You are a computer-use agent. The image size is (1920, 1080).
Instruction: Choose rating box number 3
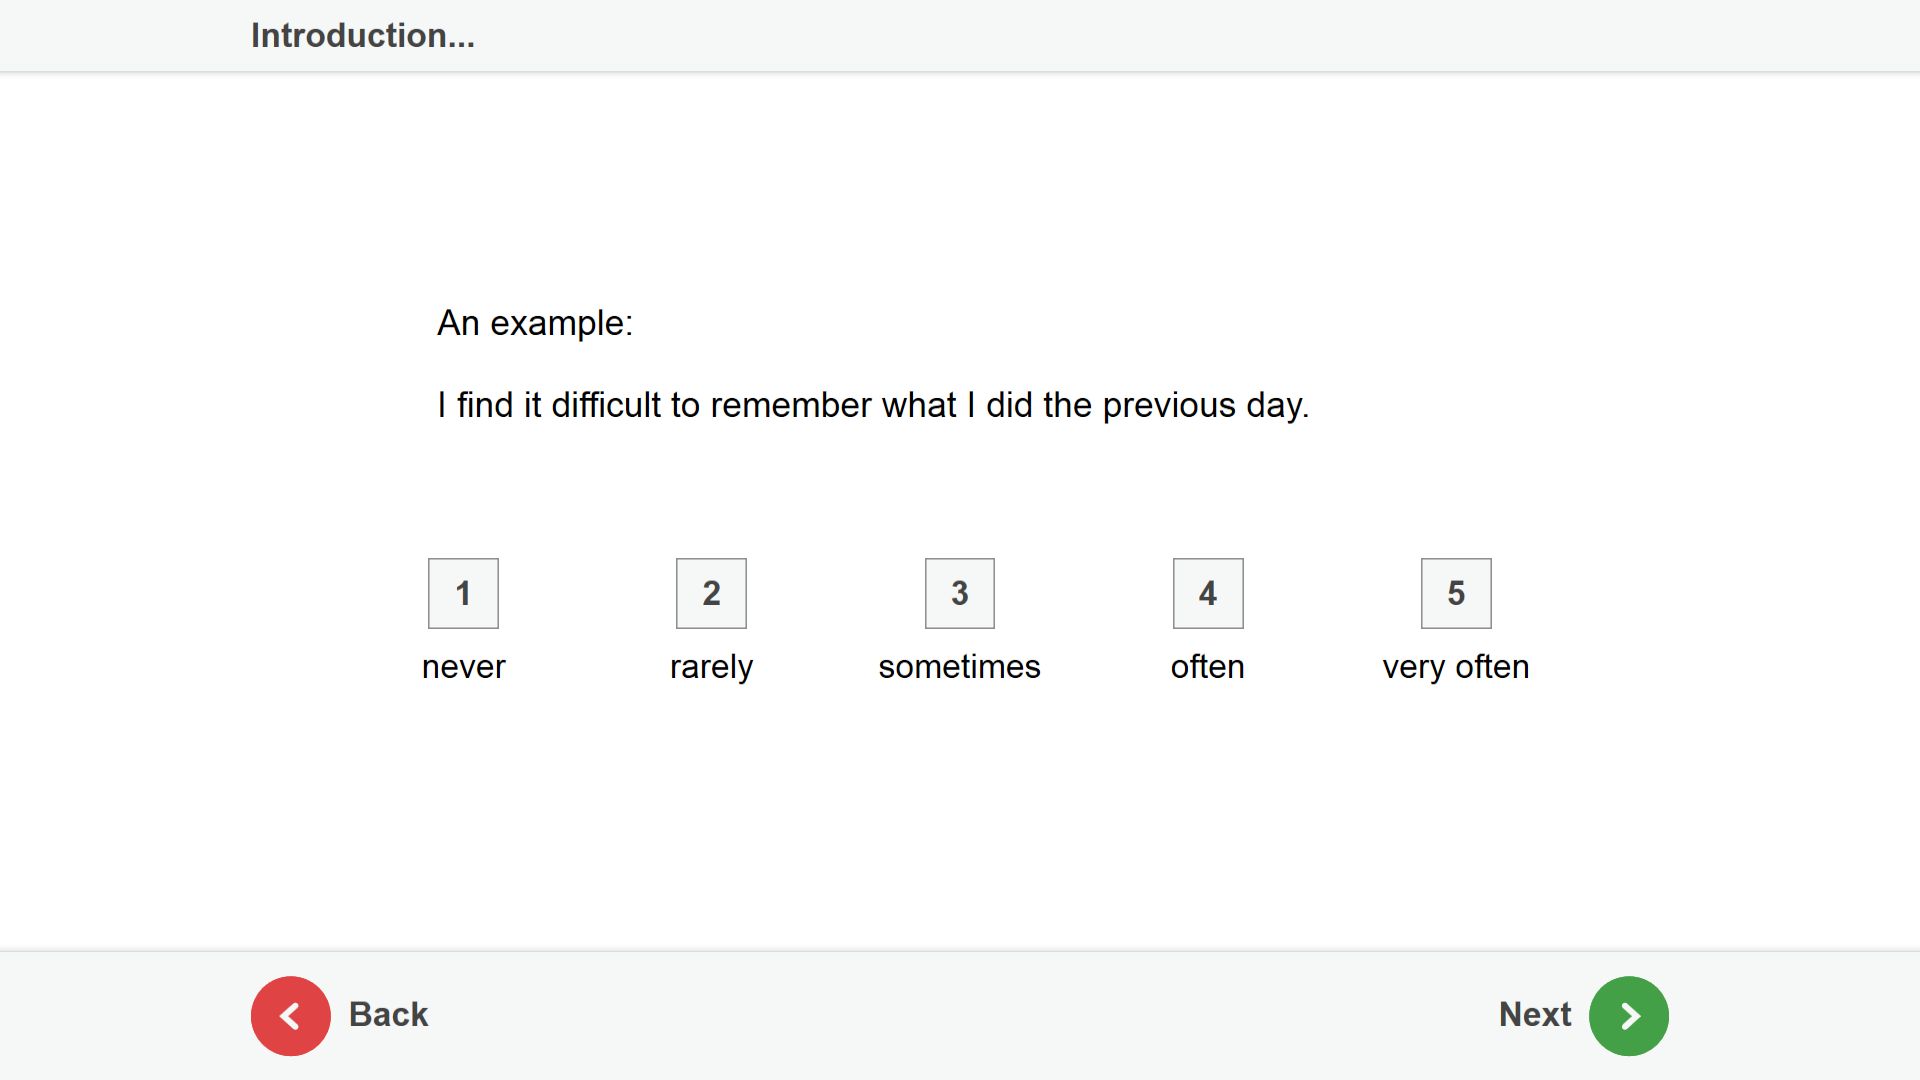(x=960, y=593)
